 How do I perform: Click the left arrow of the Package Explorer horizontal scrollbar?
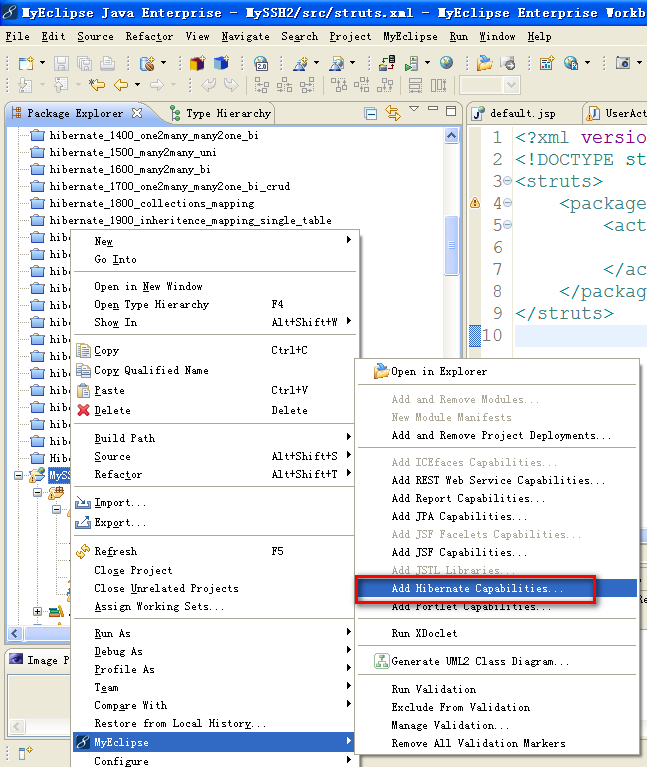[x=15, y=633]
